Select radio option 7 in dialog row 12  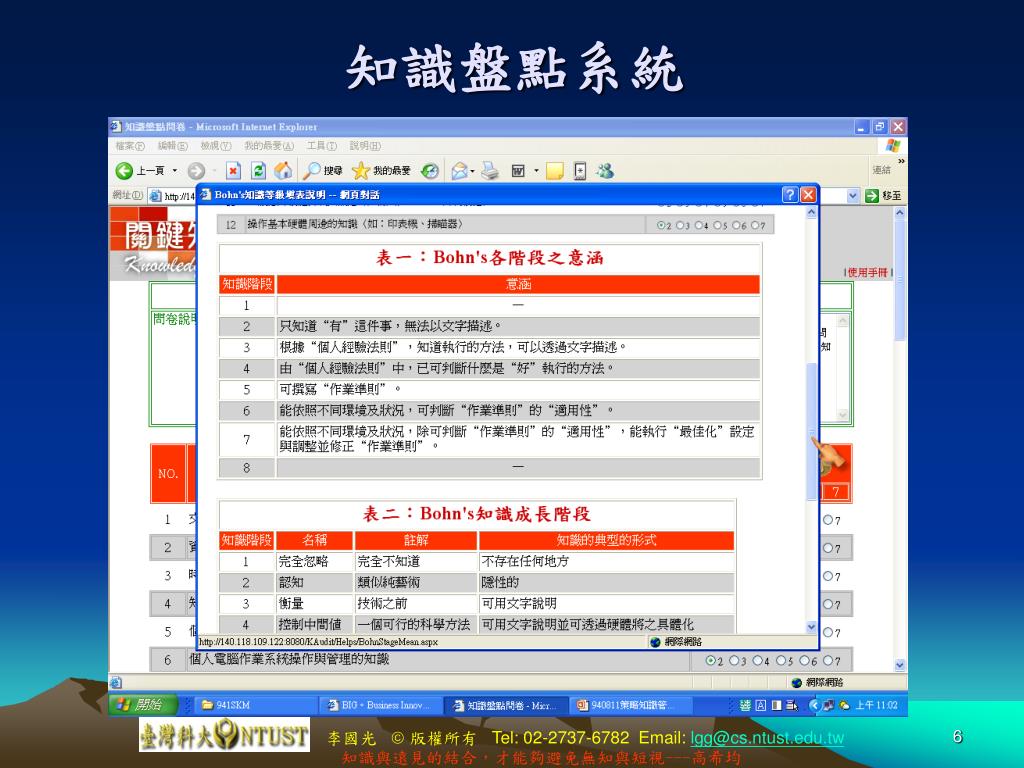[x=754, y=225]
